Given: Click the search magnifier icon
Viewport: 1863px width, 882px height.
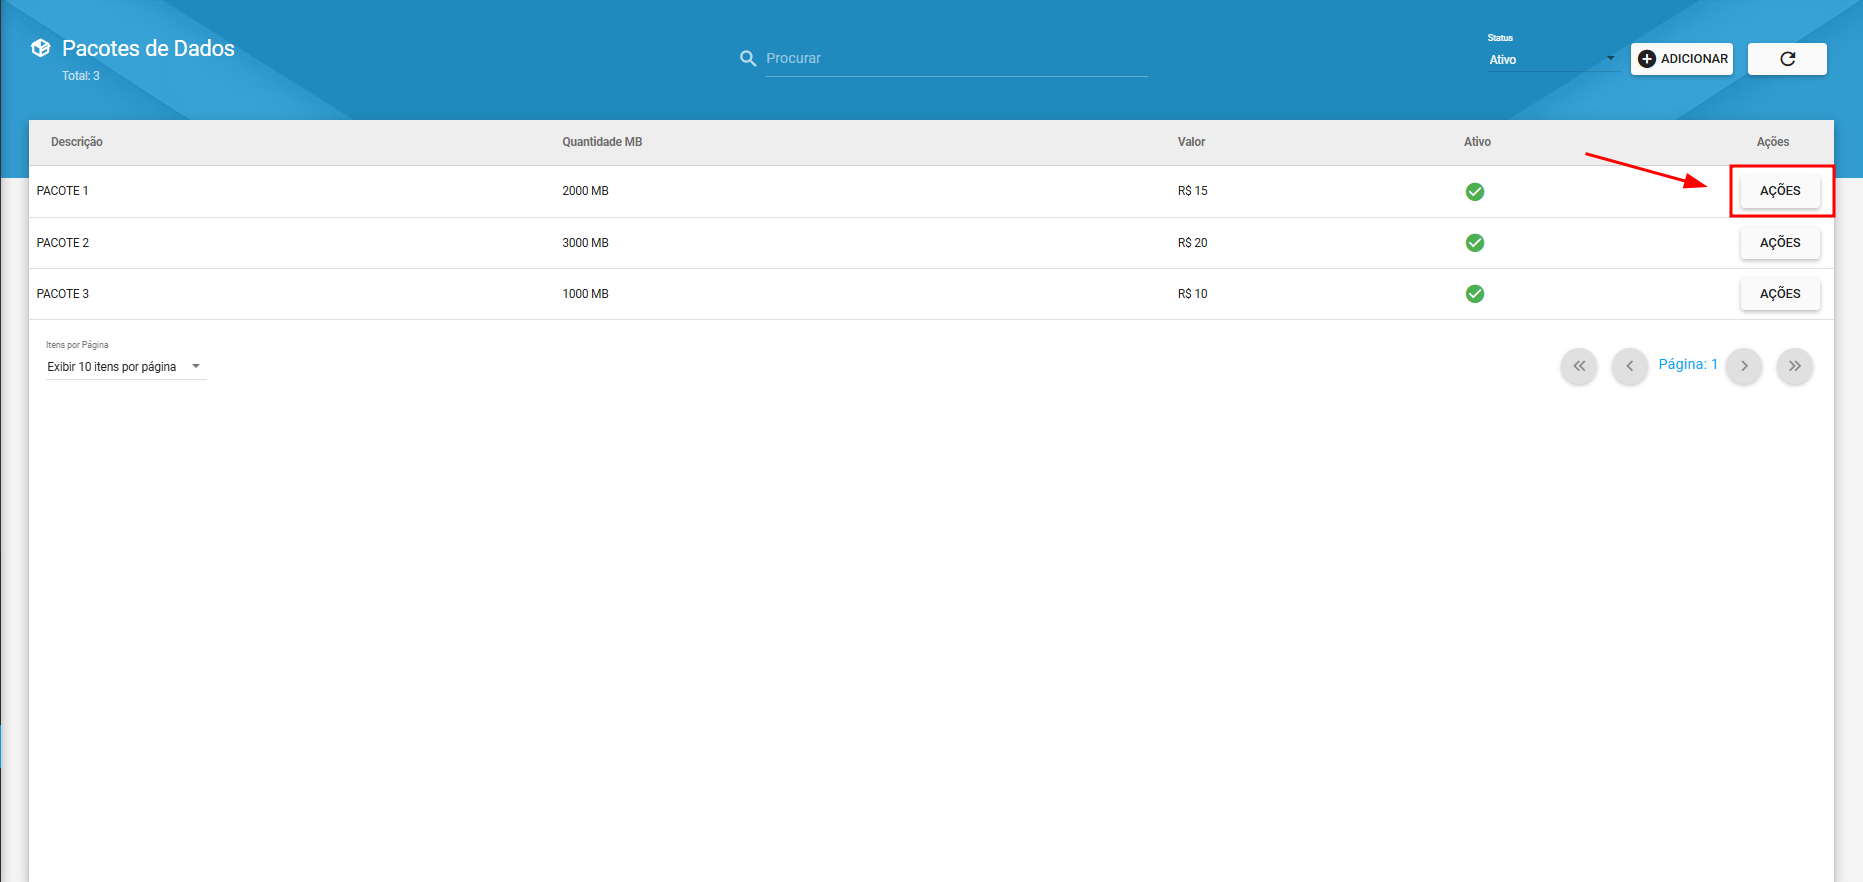Looking at the screenshot, I should 748,59.
